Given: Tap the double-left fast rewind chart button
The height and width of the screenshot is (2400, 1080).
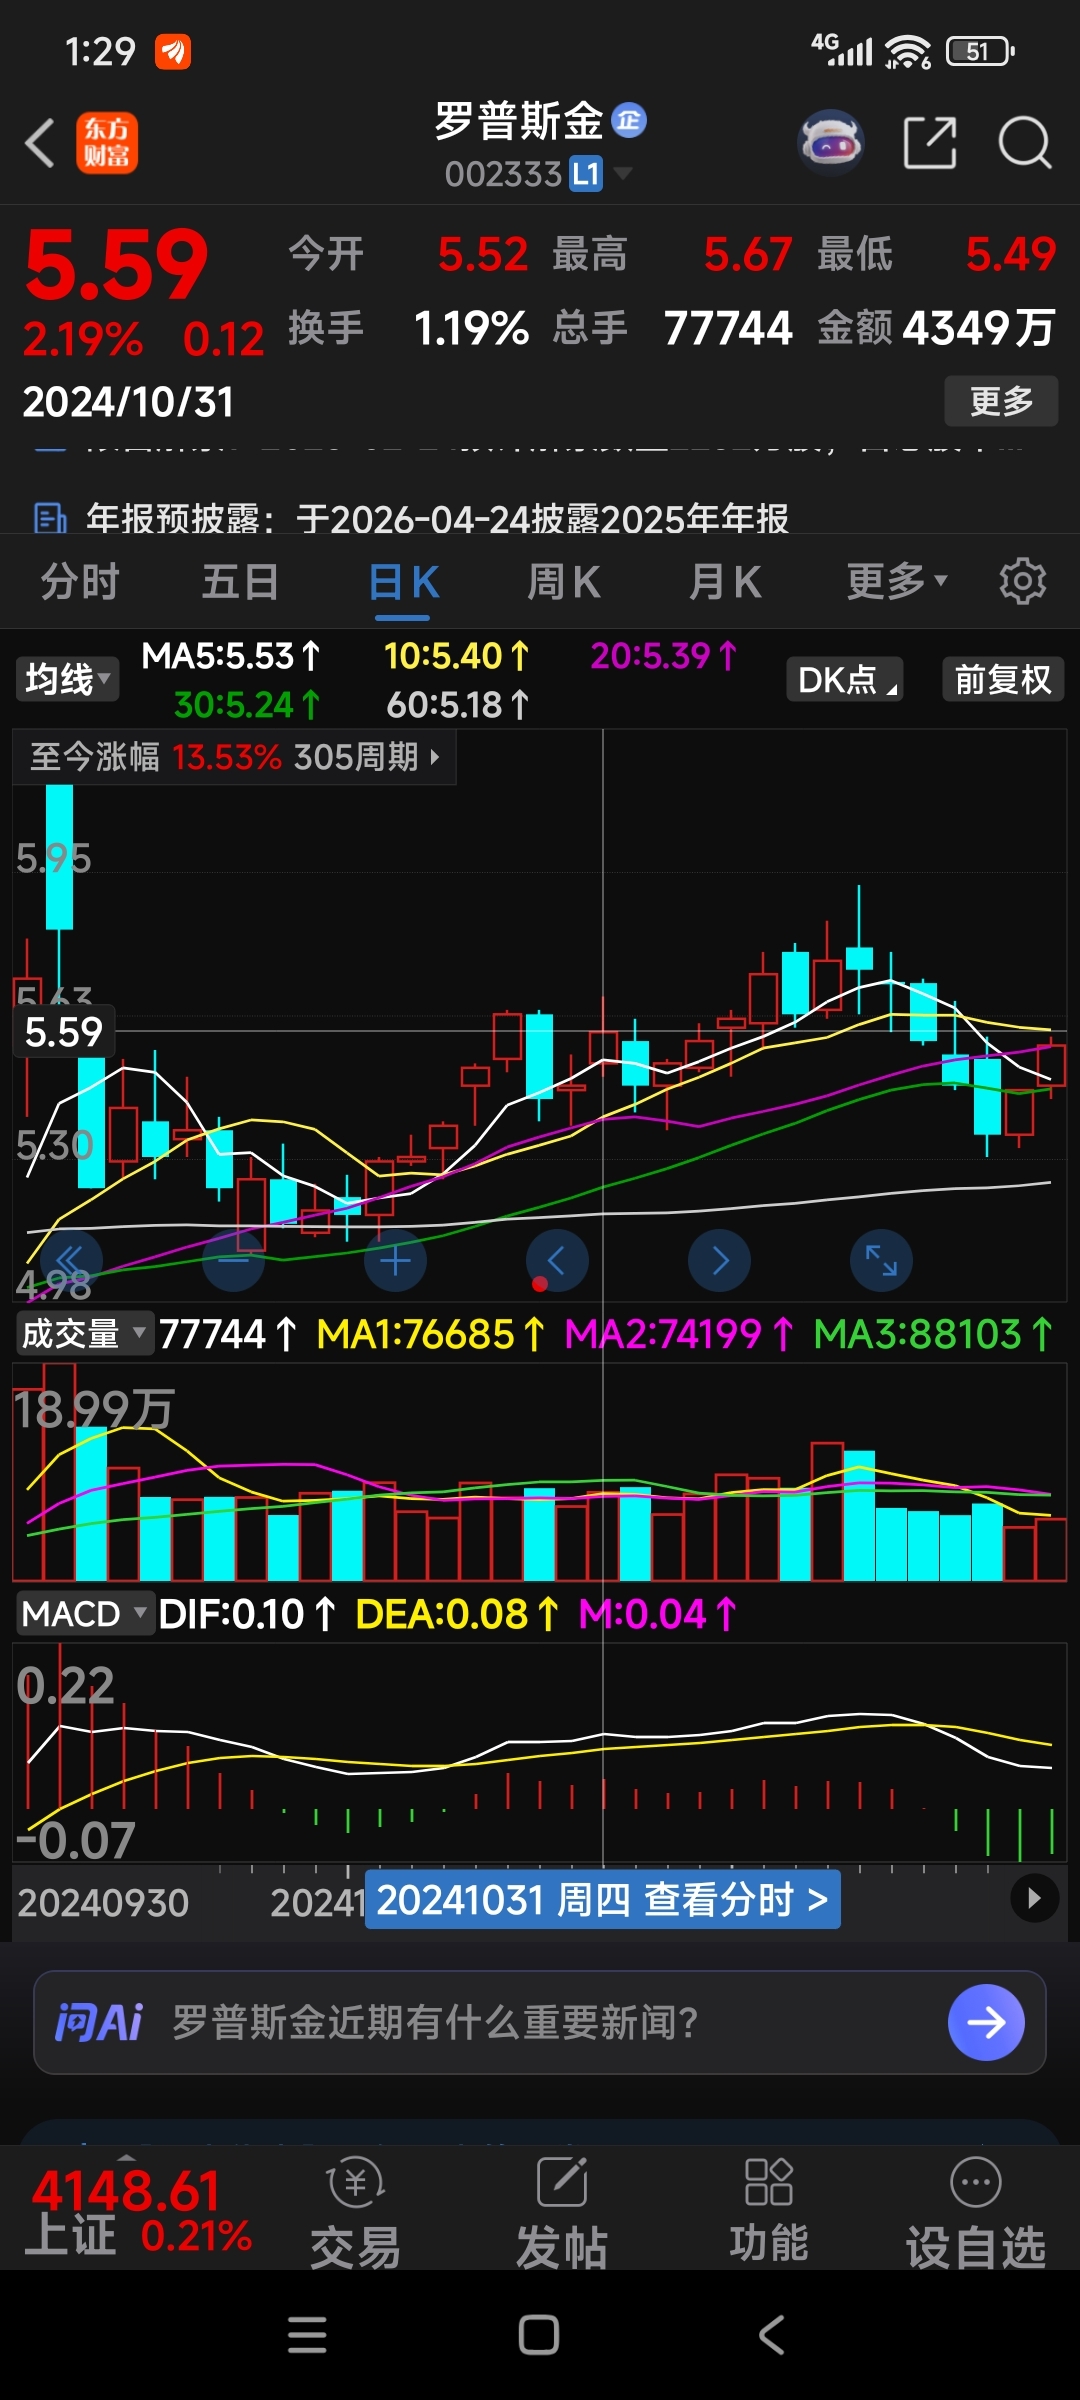Looking at the screenshot, I should [x=71, y=1260].
